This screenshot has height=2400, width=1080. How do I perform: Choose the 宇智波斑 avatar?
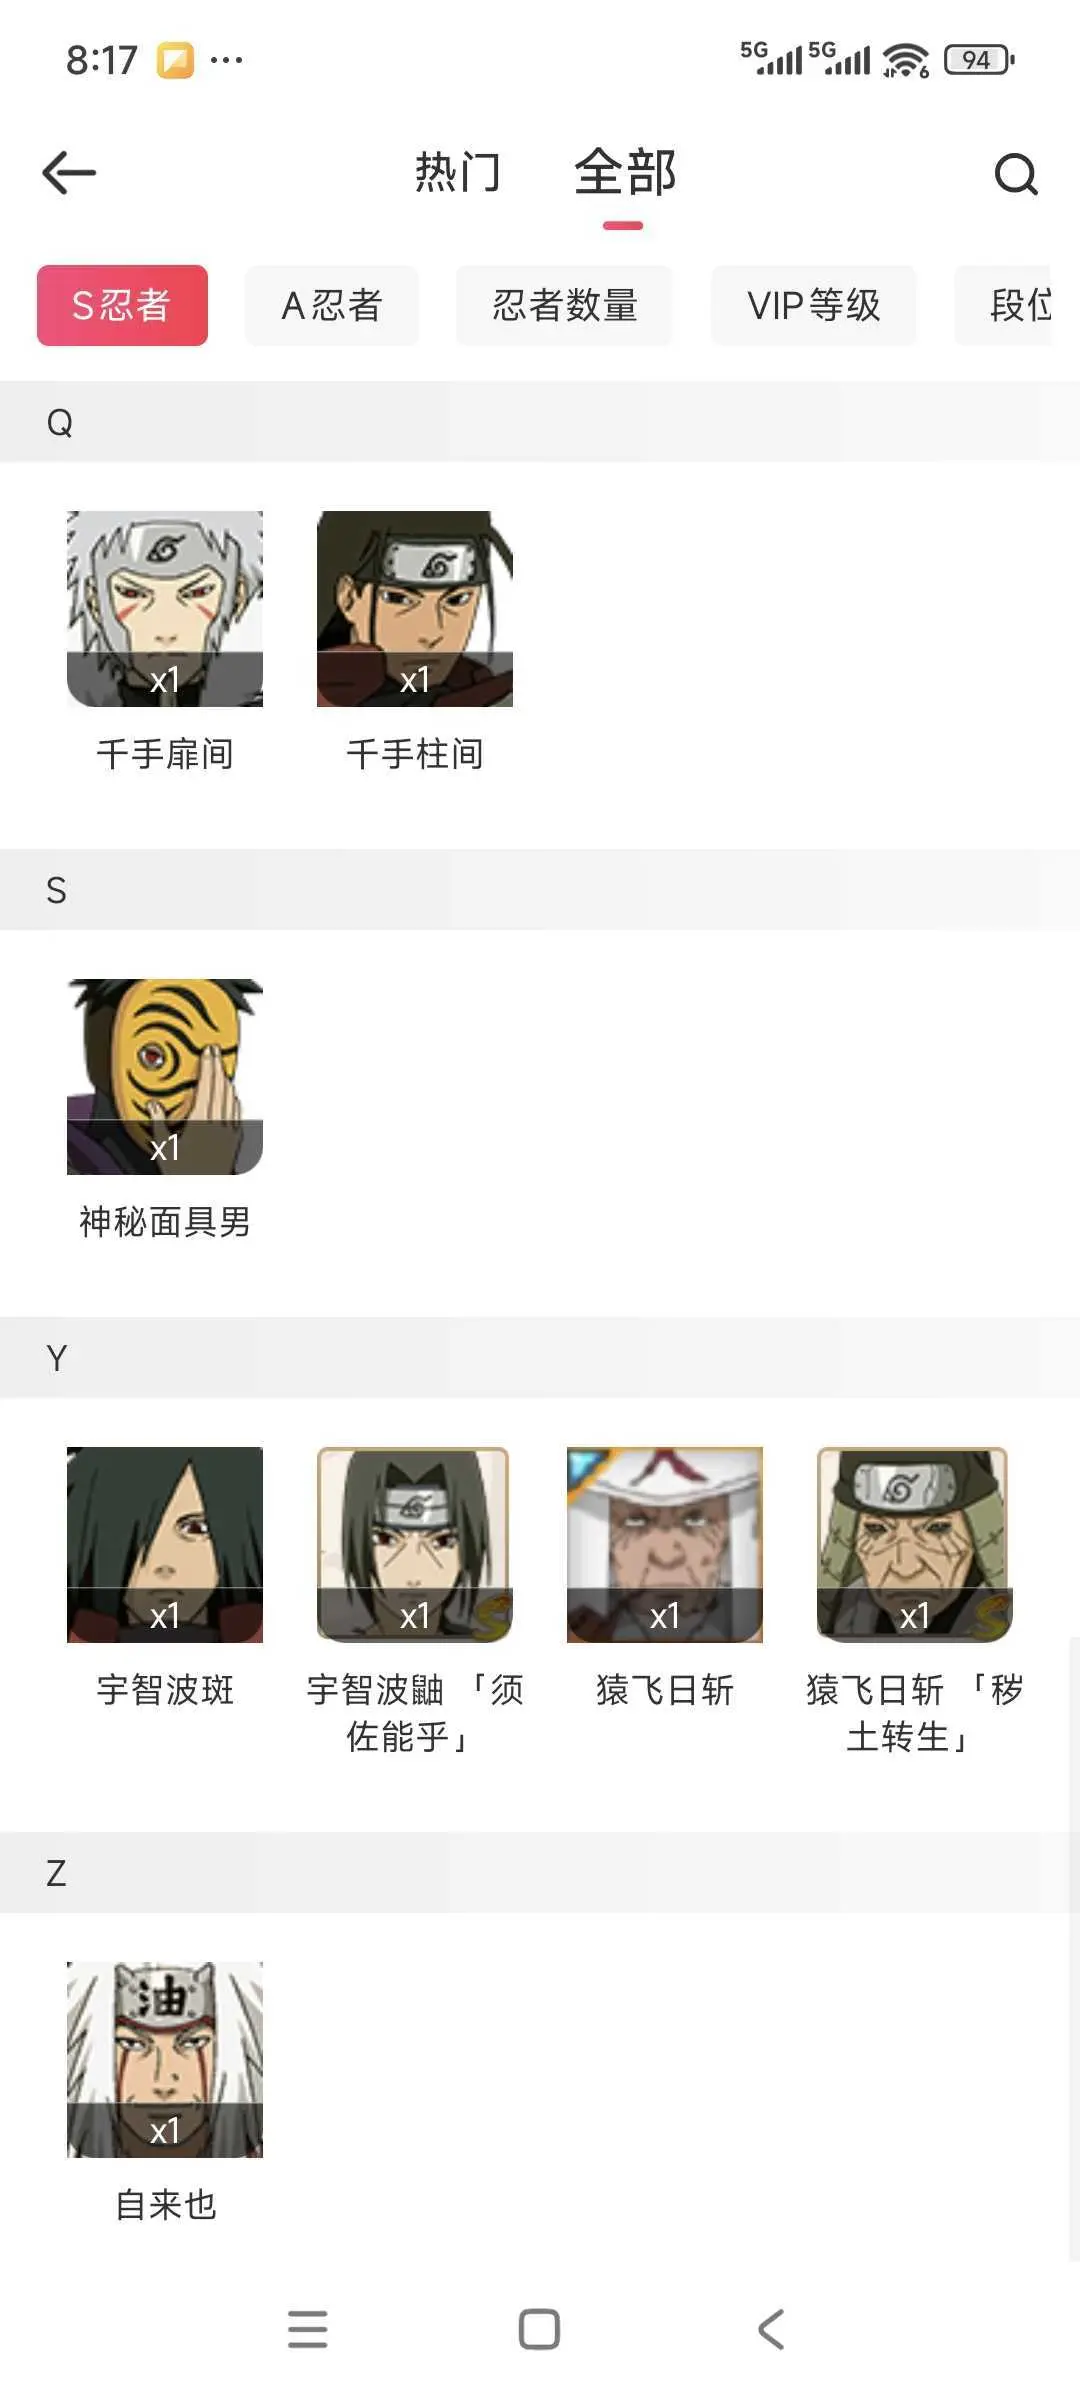click(x=165, y=1545)
